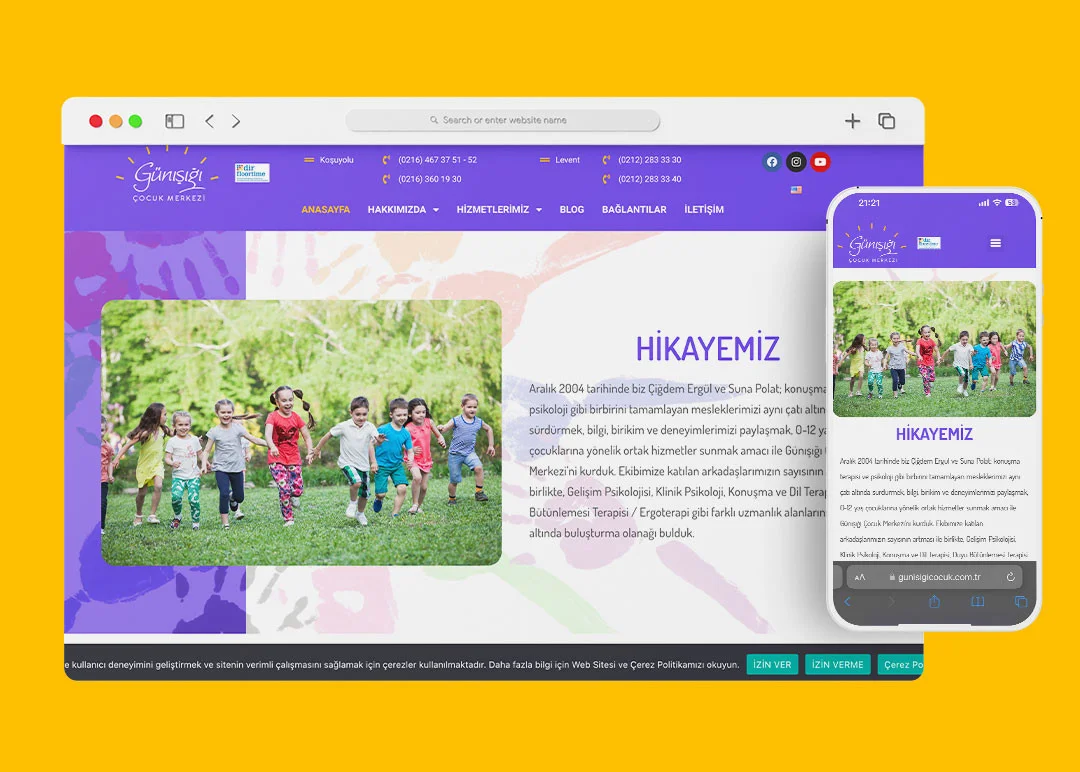Image resolution: width=1080 pixels, height=772 pixels.
Task: Switch language with the flag icon
Action: pos(796,189)
